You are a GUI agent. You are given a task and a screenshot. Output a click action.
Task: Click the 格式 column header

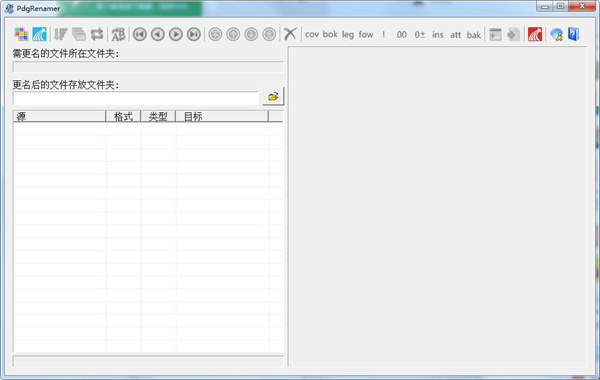123,116
